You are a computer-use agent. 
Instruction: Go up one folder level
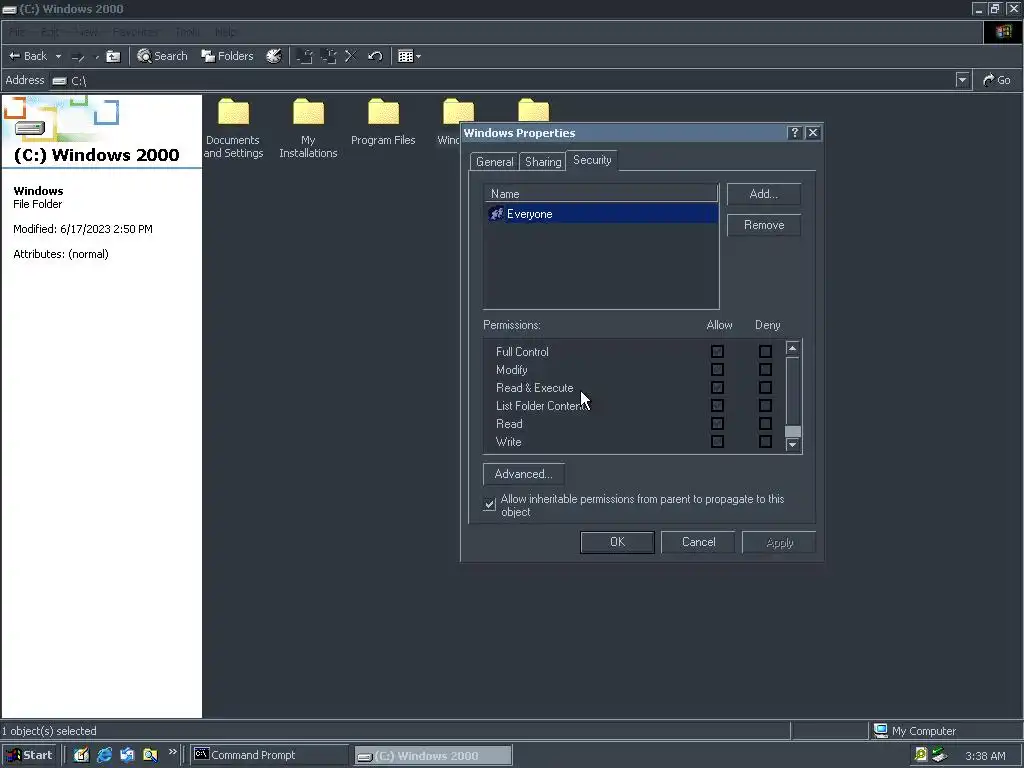pyautogui.click(x=114, y=57)
